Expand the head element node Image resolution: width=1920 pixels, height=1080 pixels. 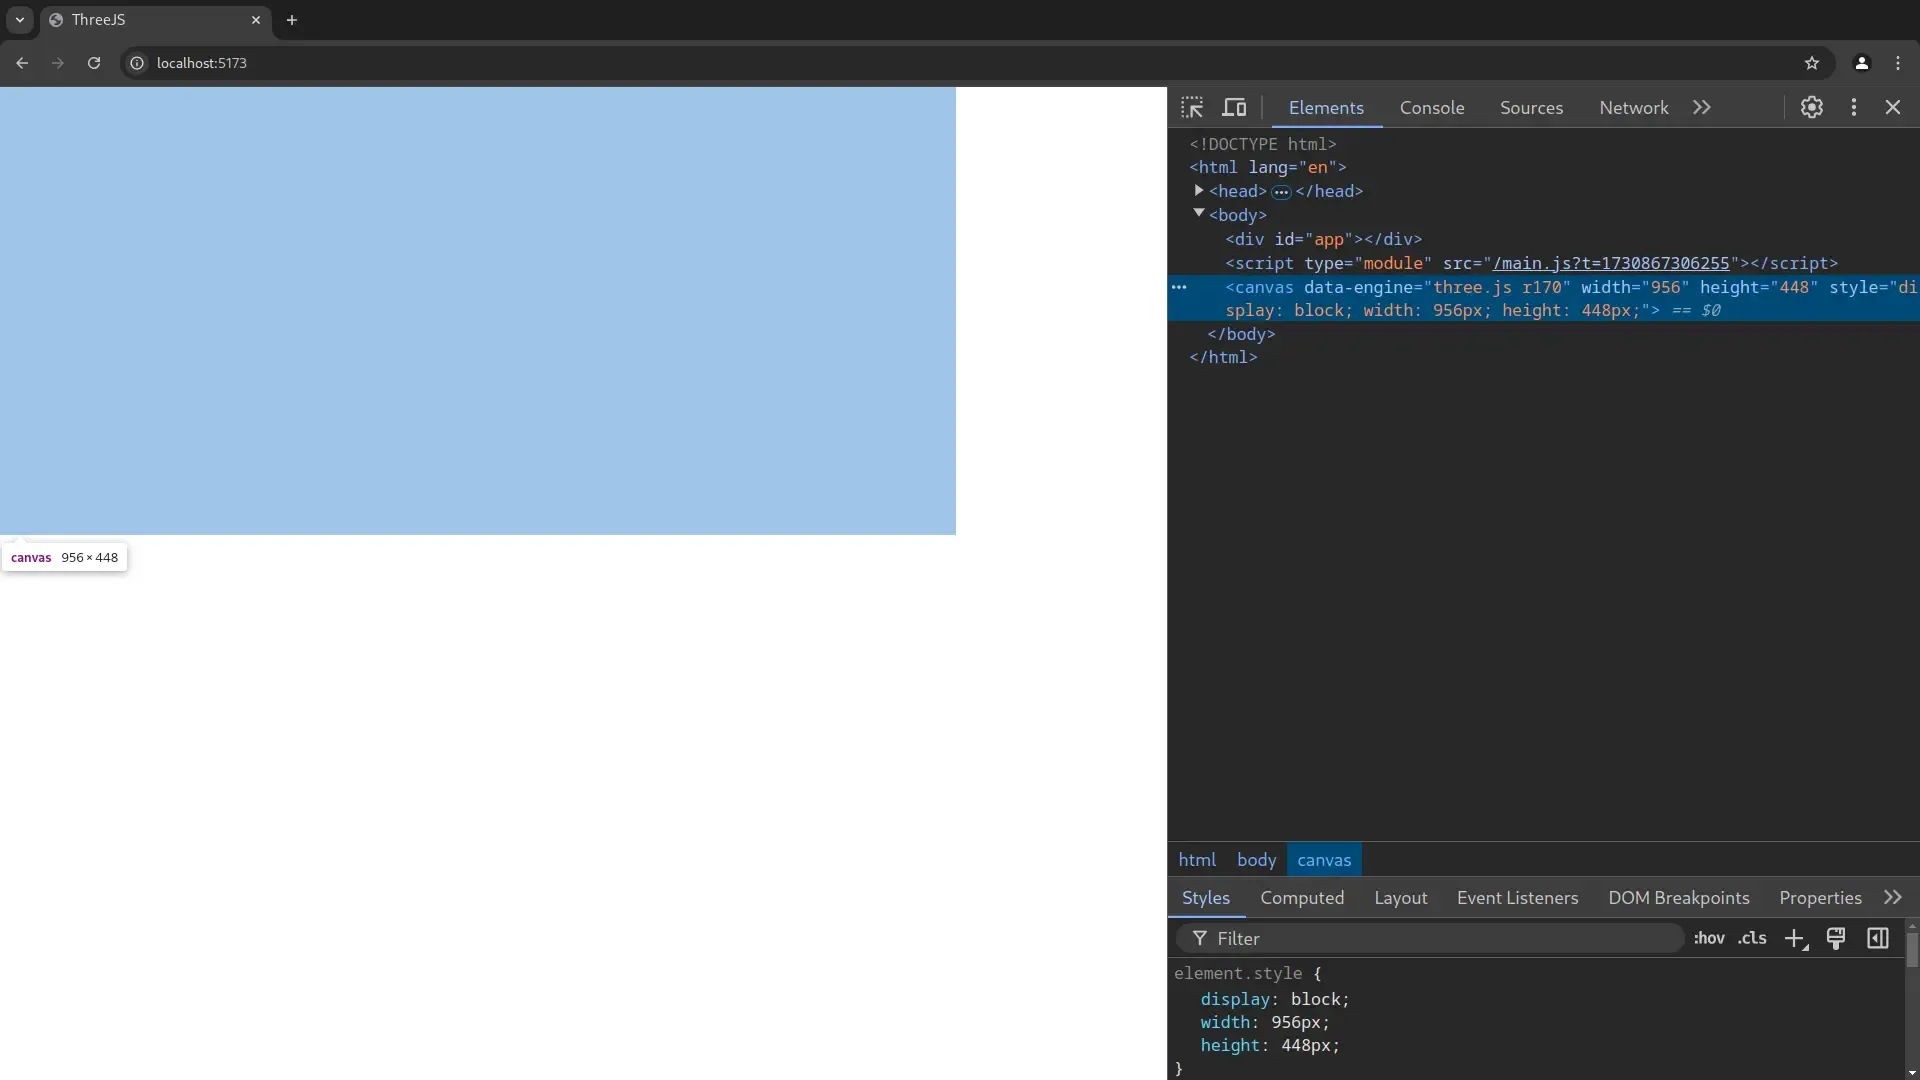1199,190
